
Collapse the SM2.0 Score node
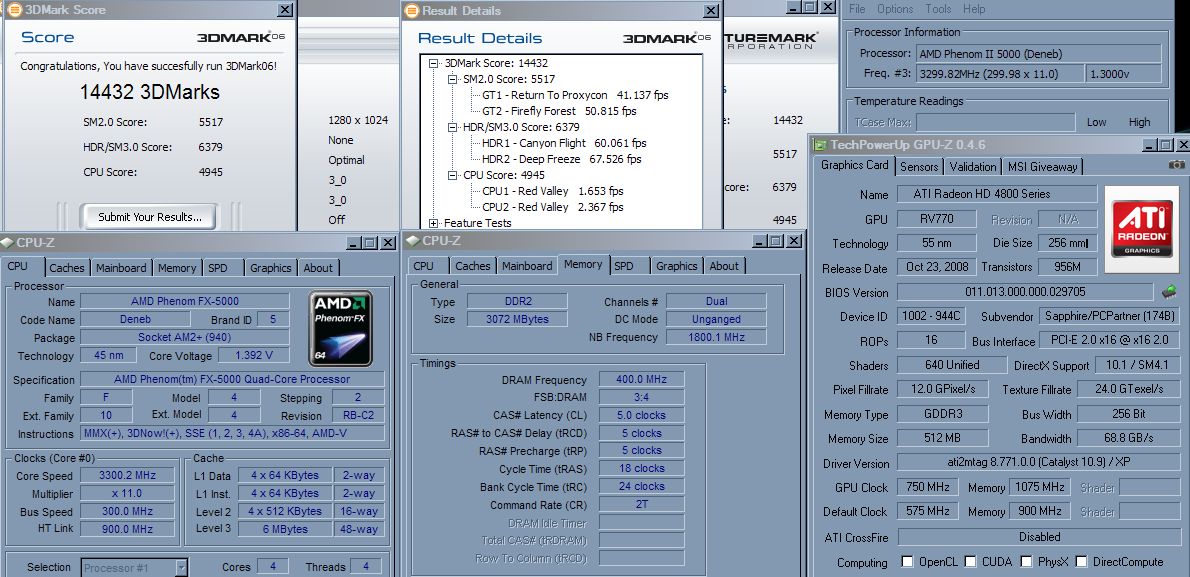click(452, 79)
